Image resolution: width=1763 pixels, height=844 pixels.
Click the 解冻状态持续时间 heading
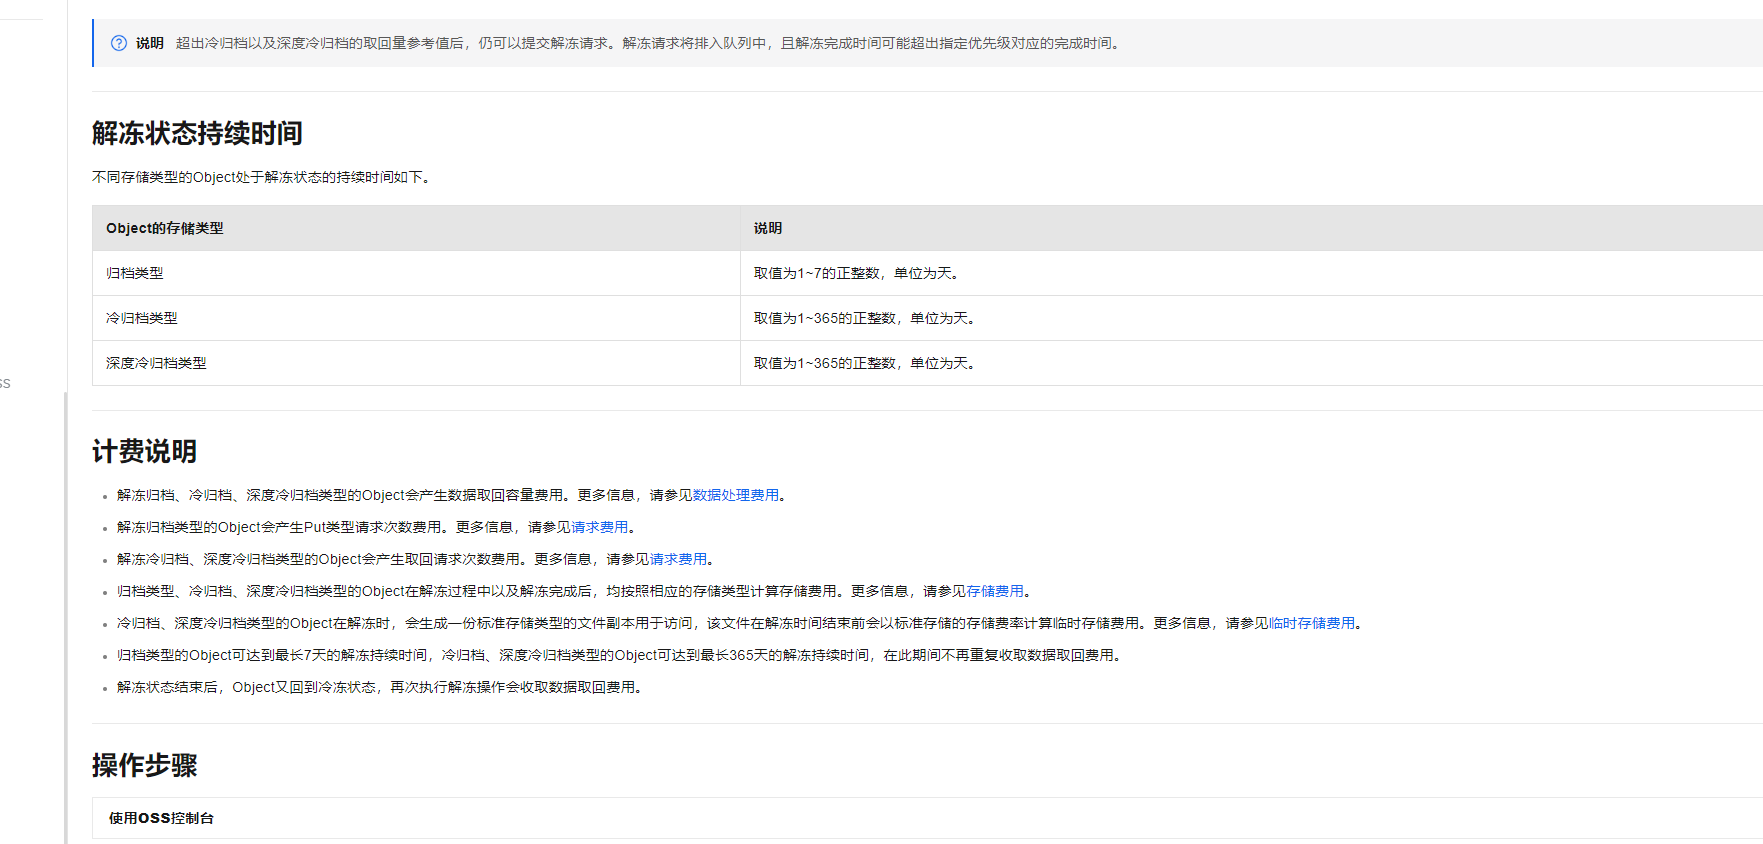[197, 133]
